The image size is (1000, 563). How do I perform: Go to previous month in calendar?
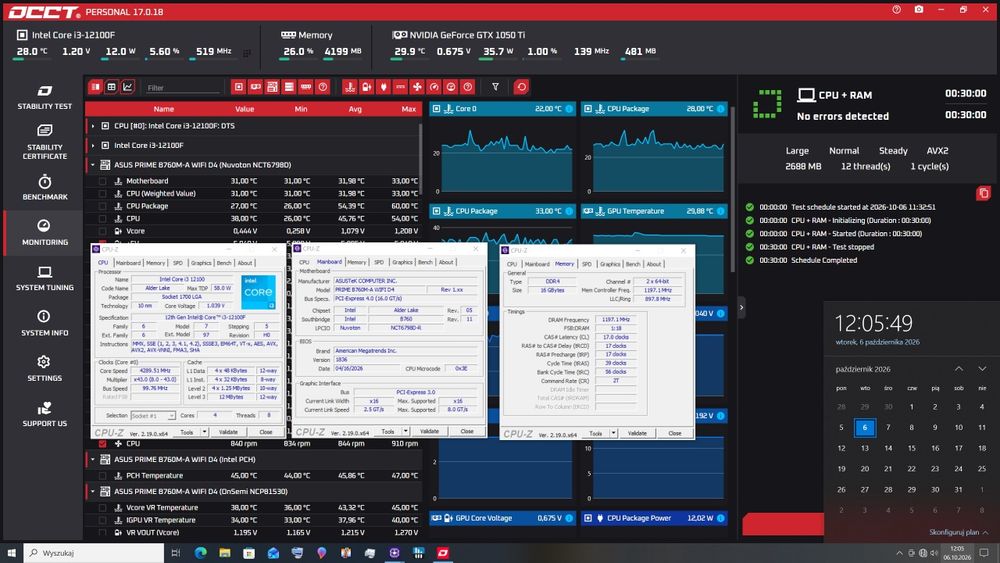(959, 369)
